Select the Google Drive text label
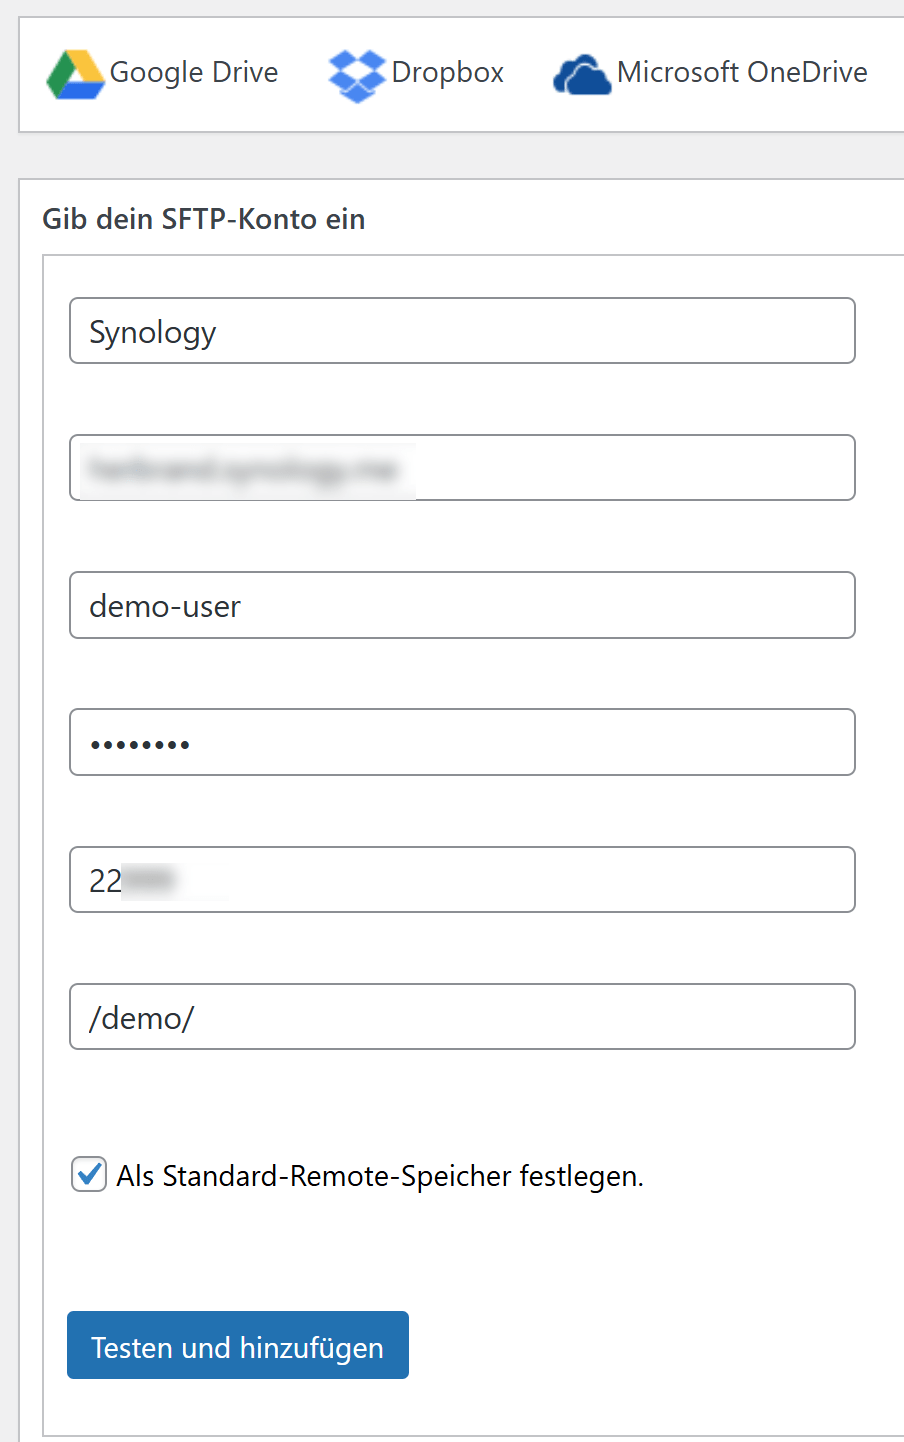 coord(194,73)
